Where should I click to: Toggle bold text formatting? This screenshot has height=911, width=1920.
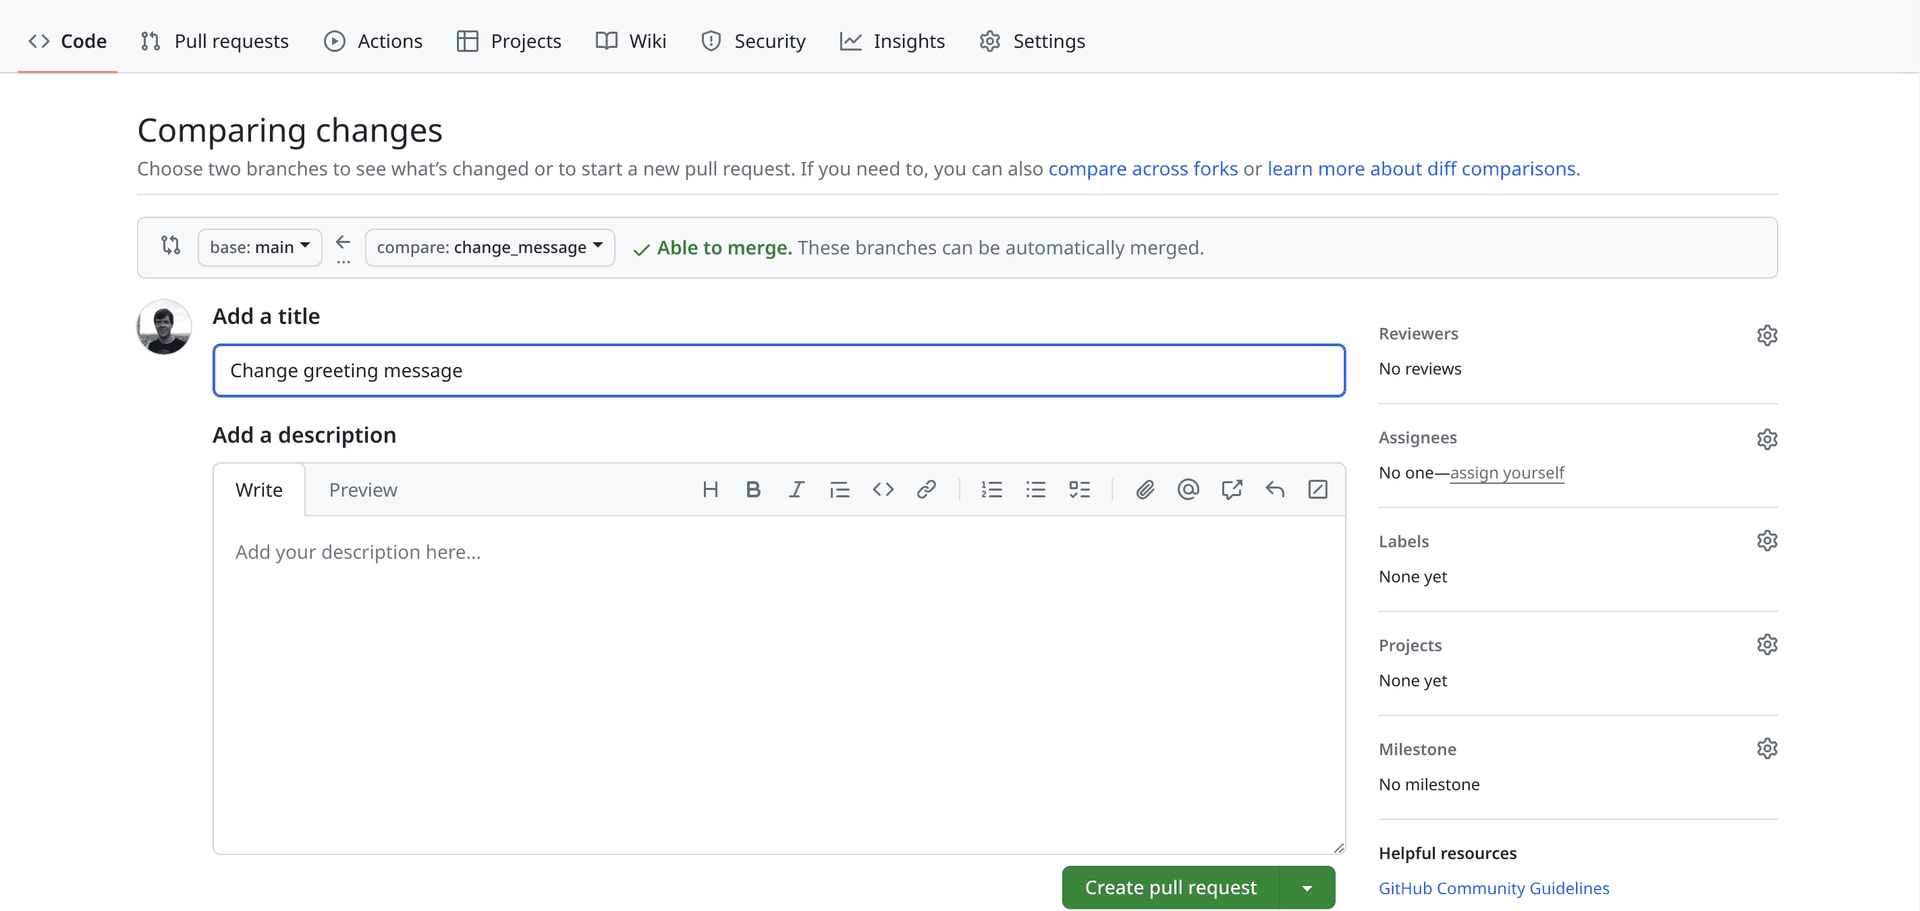click(753, 489)
